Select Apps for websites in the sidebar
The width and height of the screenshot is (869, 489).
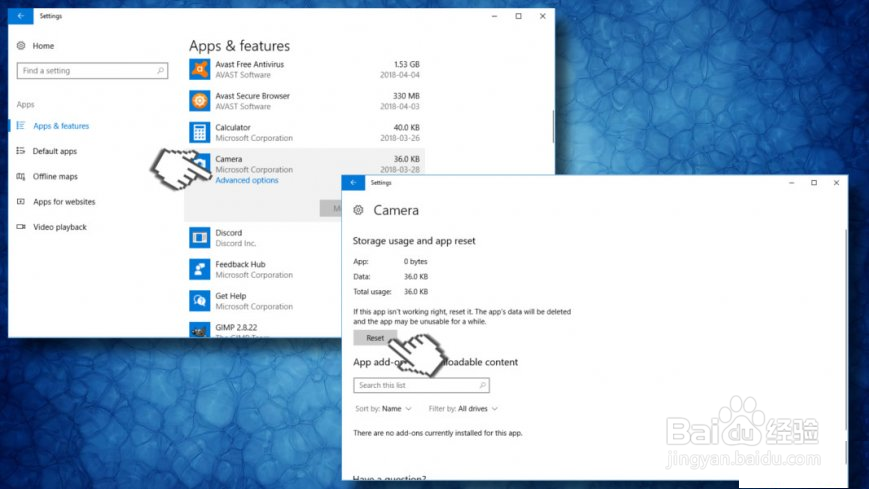pyautogui.click(x=64, y=201)
